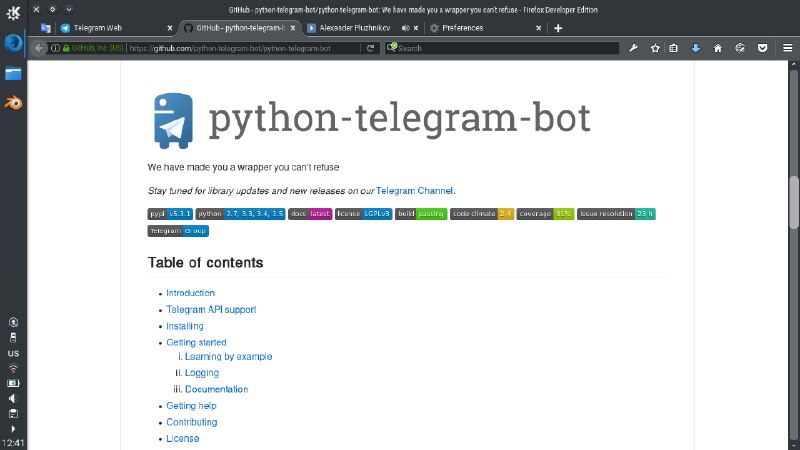Reload the current page
800x450 pixels.
click(x=370, y=48)
